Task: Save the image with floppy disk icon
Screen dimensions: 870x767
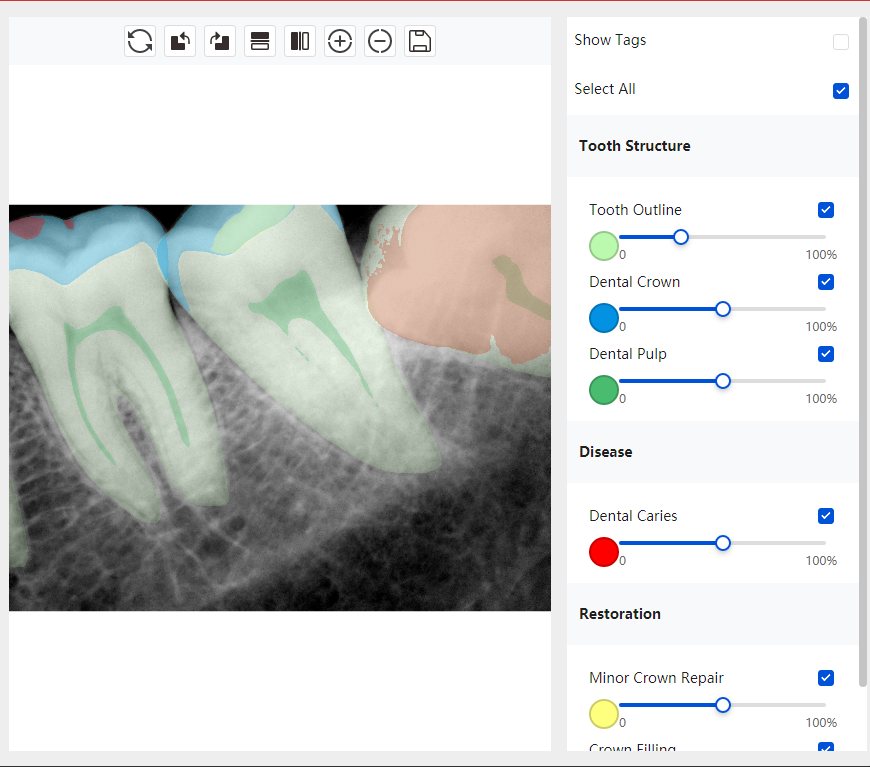Action: pyautogui.click(x=420, y=41)
